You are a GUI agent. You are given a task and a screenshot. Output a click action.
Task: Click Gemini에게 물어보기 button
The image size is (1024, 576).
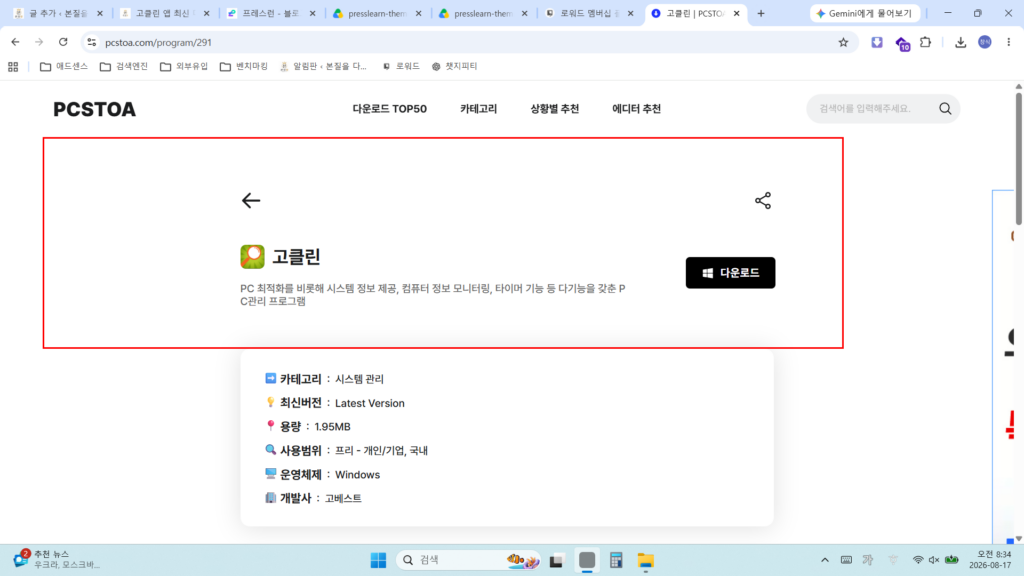tap(864, 13)
